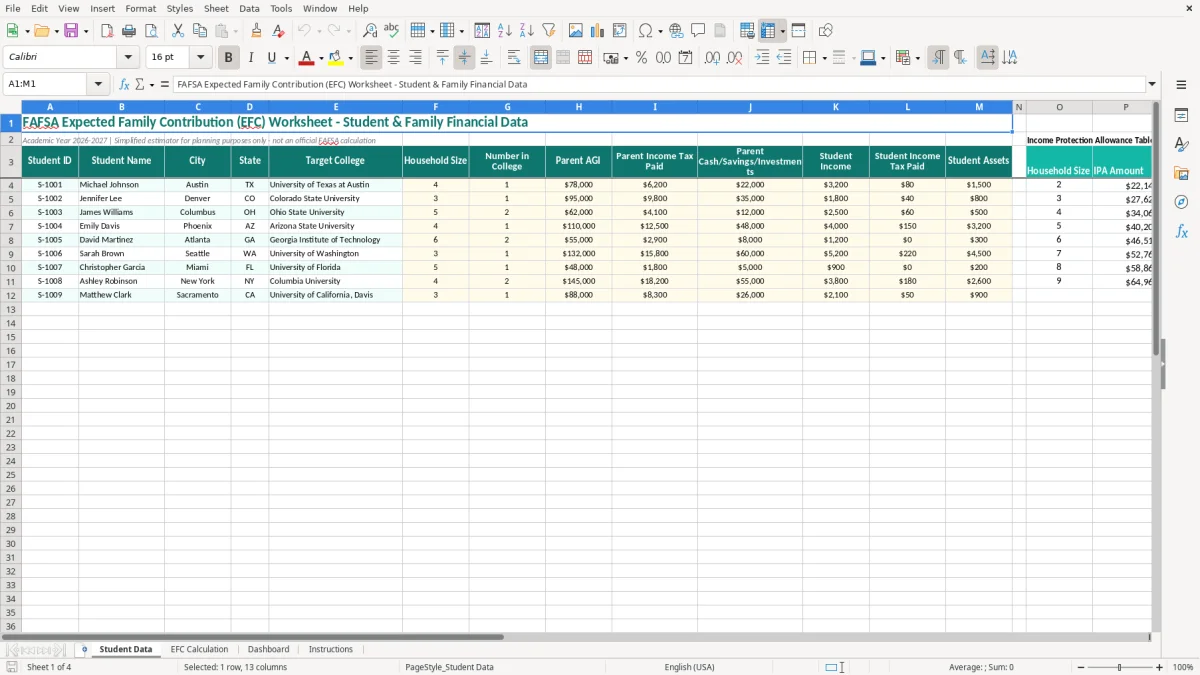Open the borders dropdown arrow
Viewport: 1200px width, 675px height.
pos(824,58)
